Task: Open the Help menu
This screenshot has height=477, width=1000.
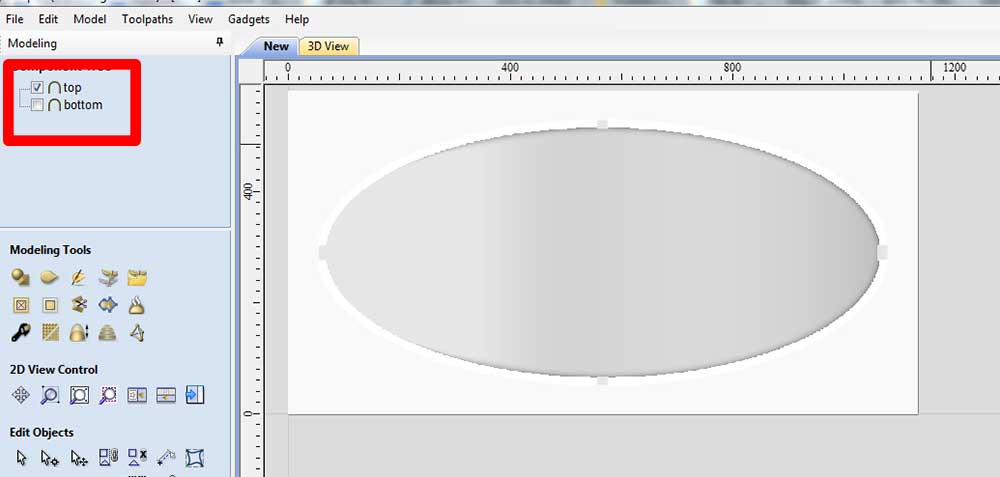Action: click(297, 19)
